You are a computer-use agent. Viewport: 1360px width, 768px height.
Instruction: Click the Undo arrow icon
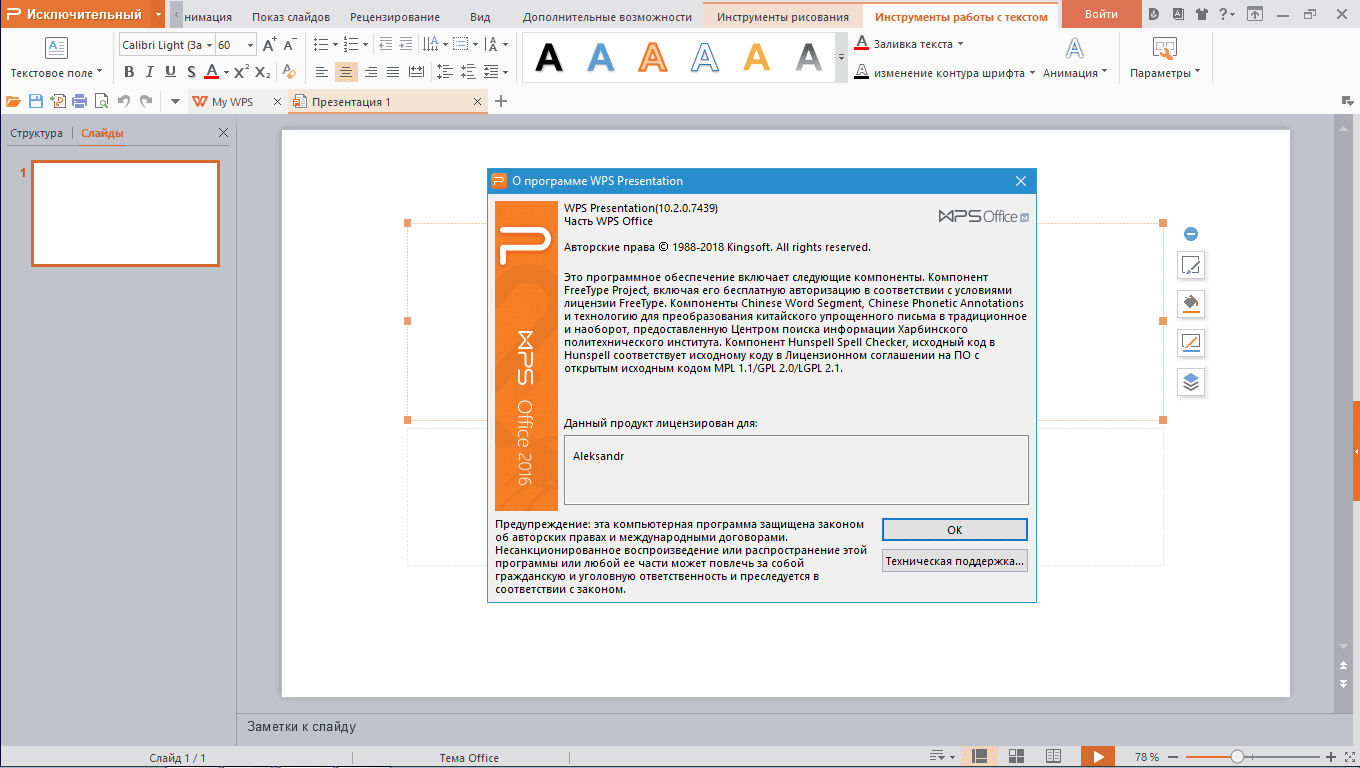click(x=124, y=101)
